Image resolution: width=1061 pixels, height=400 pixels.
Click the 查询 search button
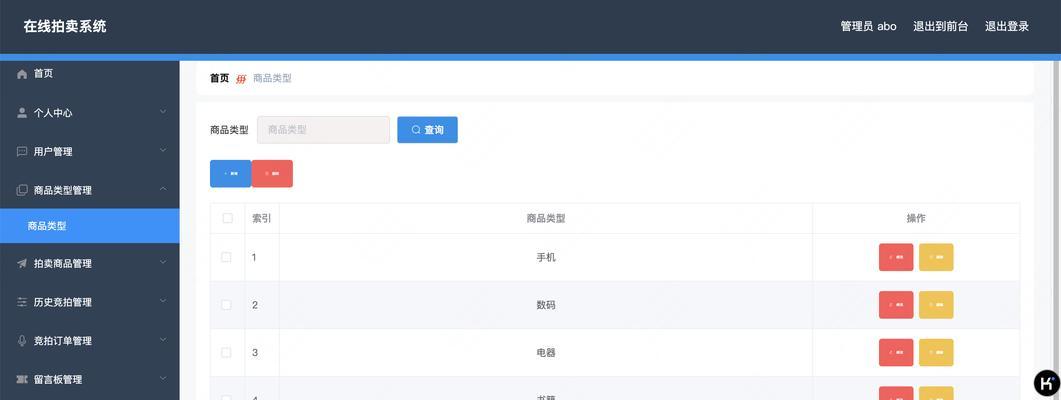coord(427,130)
